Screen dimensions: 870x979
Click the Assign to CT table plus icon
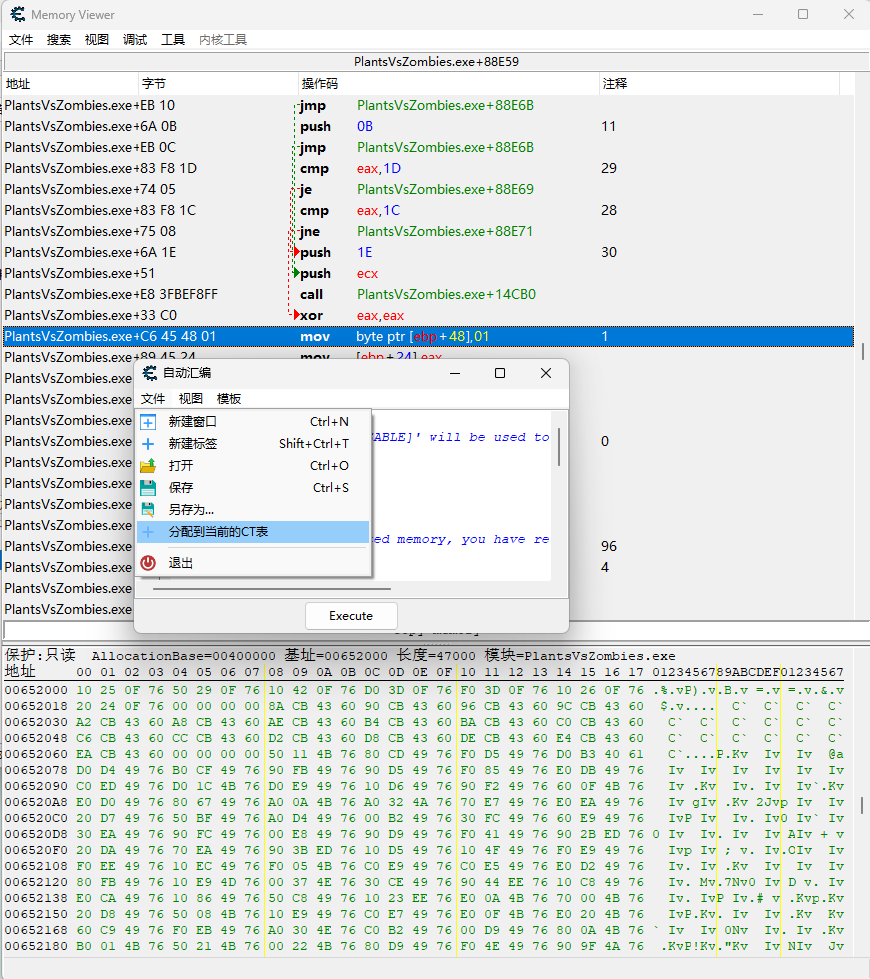(x=148, y=532)
